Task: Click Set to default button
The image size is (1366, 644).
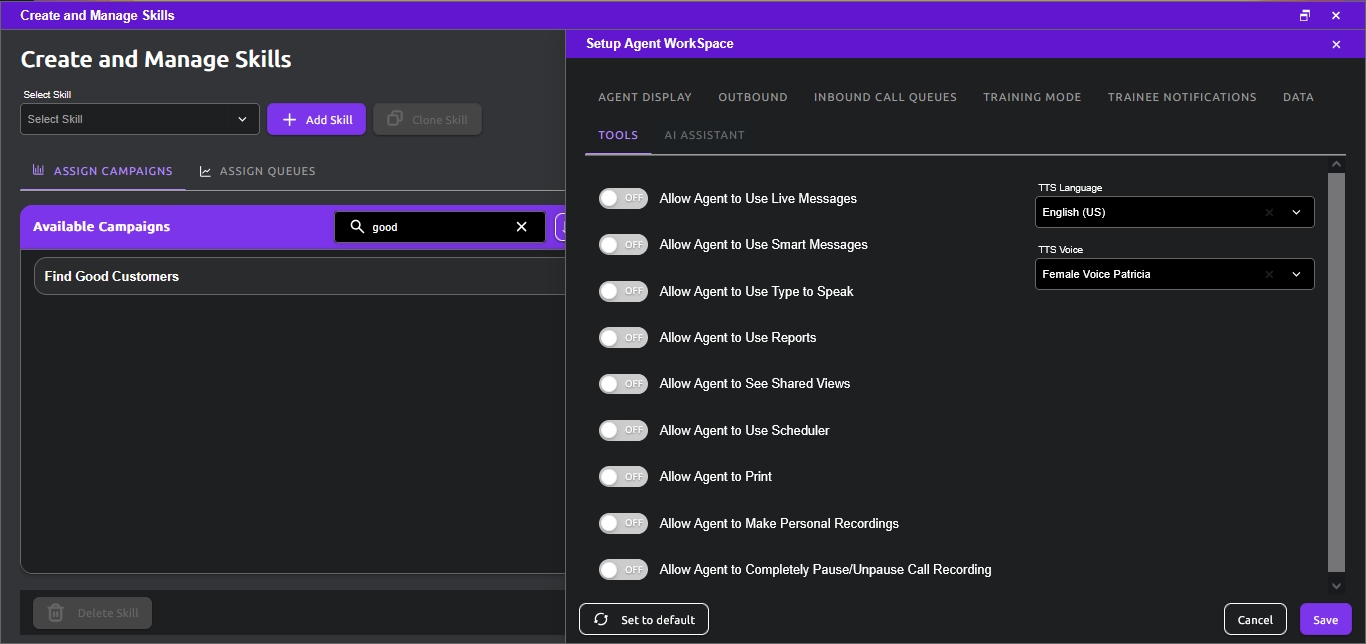Action: tap(644, 619)
